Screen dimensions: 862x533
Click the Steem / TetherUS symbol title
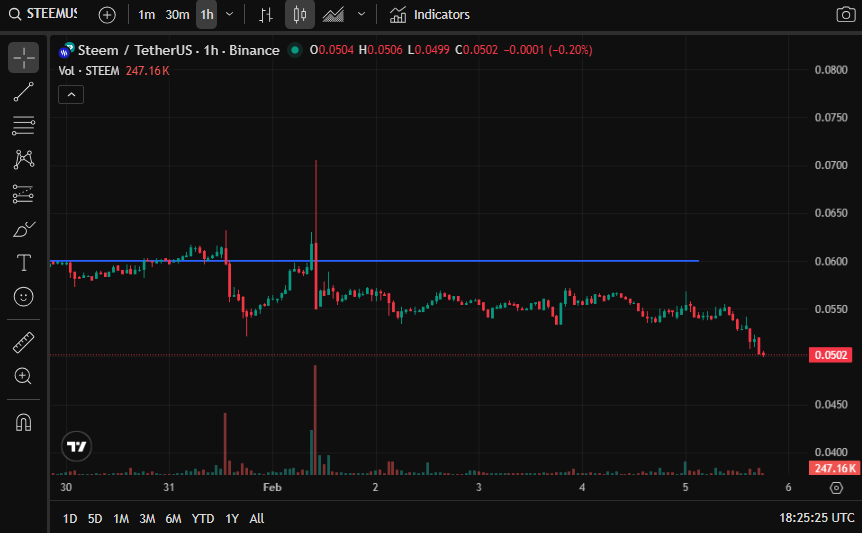(179, 50)
